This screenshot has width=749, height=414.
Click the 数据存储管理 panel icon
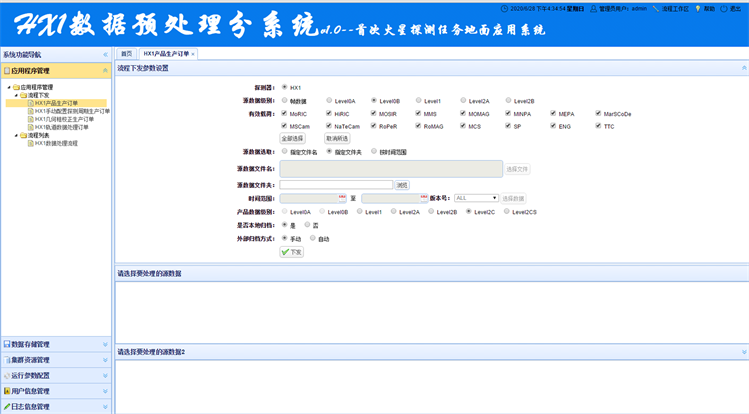tap(7, 344)
